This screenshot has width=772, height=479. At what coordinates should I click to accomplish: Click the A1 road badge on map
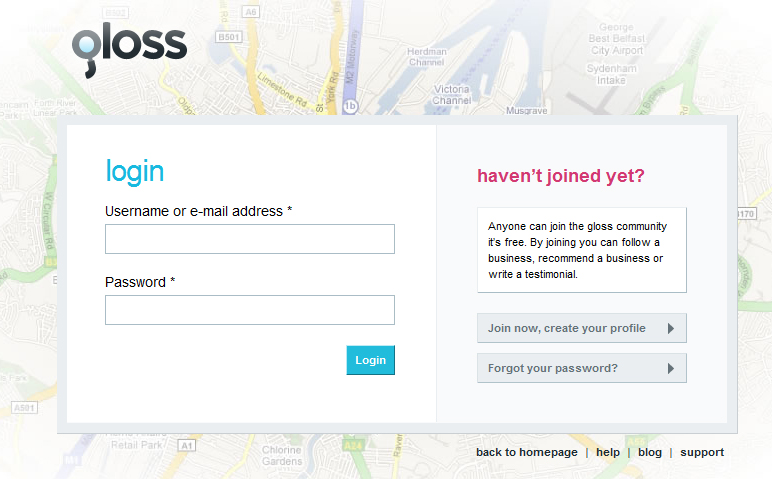point(187,446)
